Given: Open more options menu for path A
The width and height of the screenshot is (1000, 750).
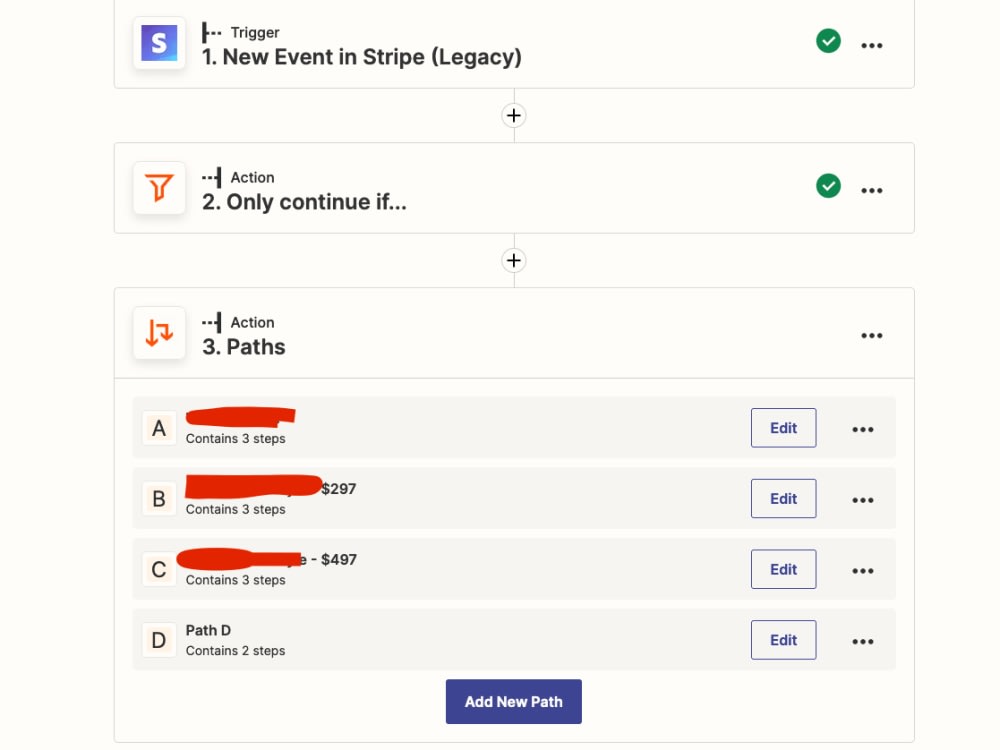Looking at the screenshot, I should point(862,429).
